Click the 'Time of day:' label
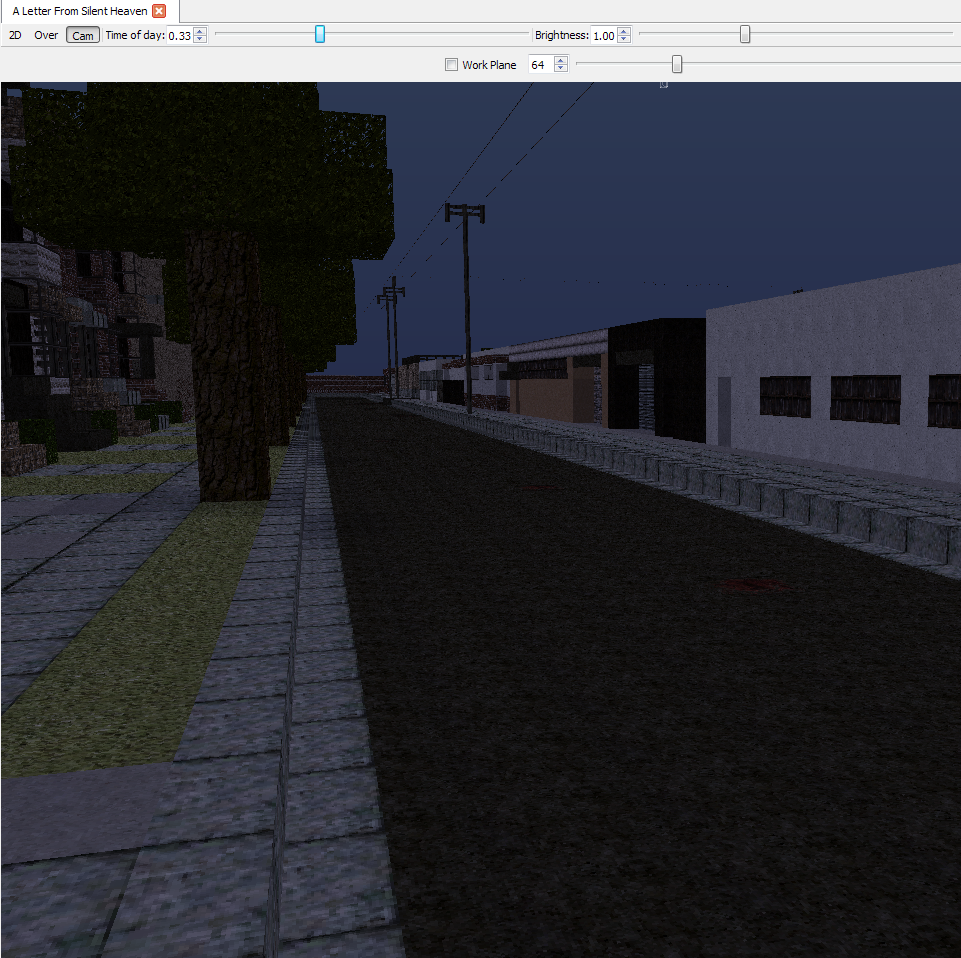Image resolution: width=961 pixels, height=958 pixels. [135, 35]
